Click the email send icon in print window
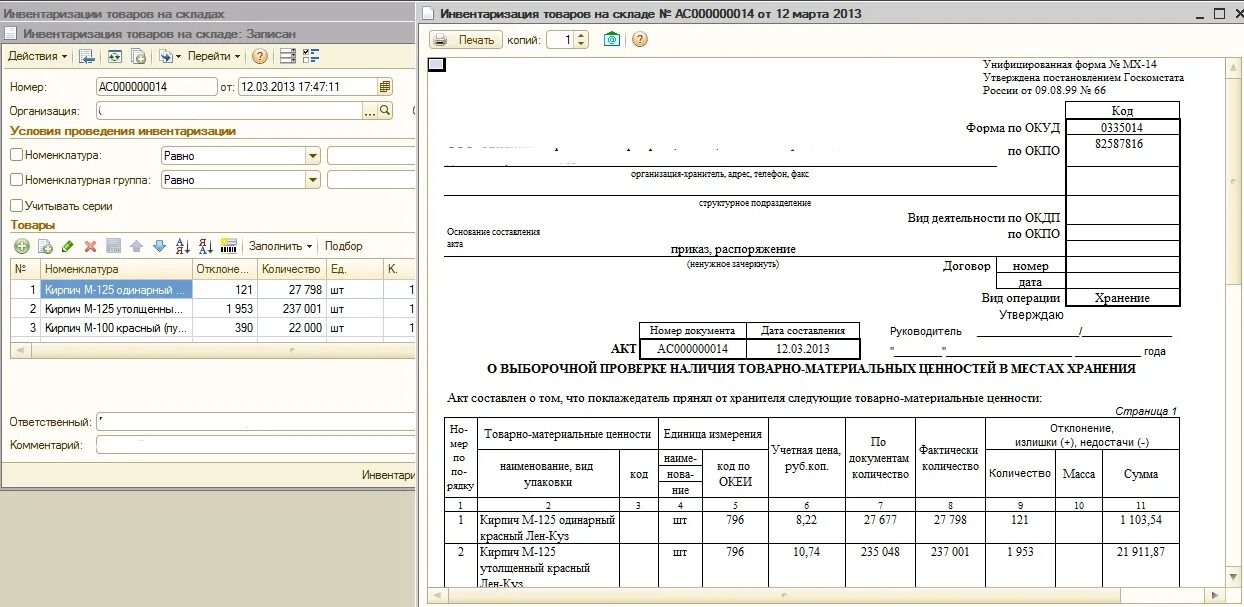Screen dimensions: 1244x607 pos(612,40)
